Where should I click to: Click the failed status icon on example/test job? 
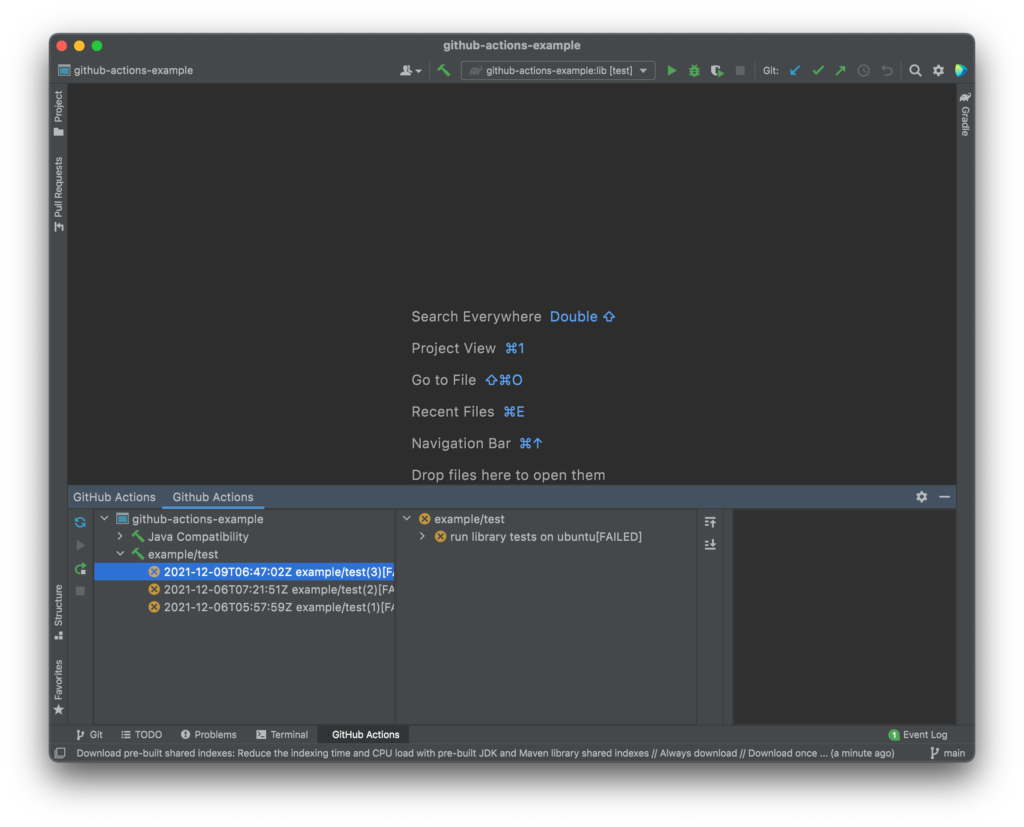coord(424,519)
